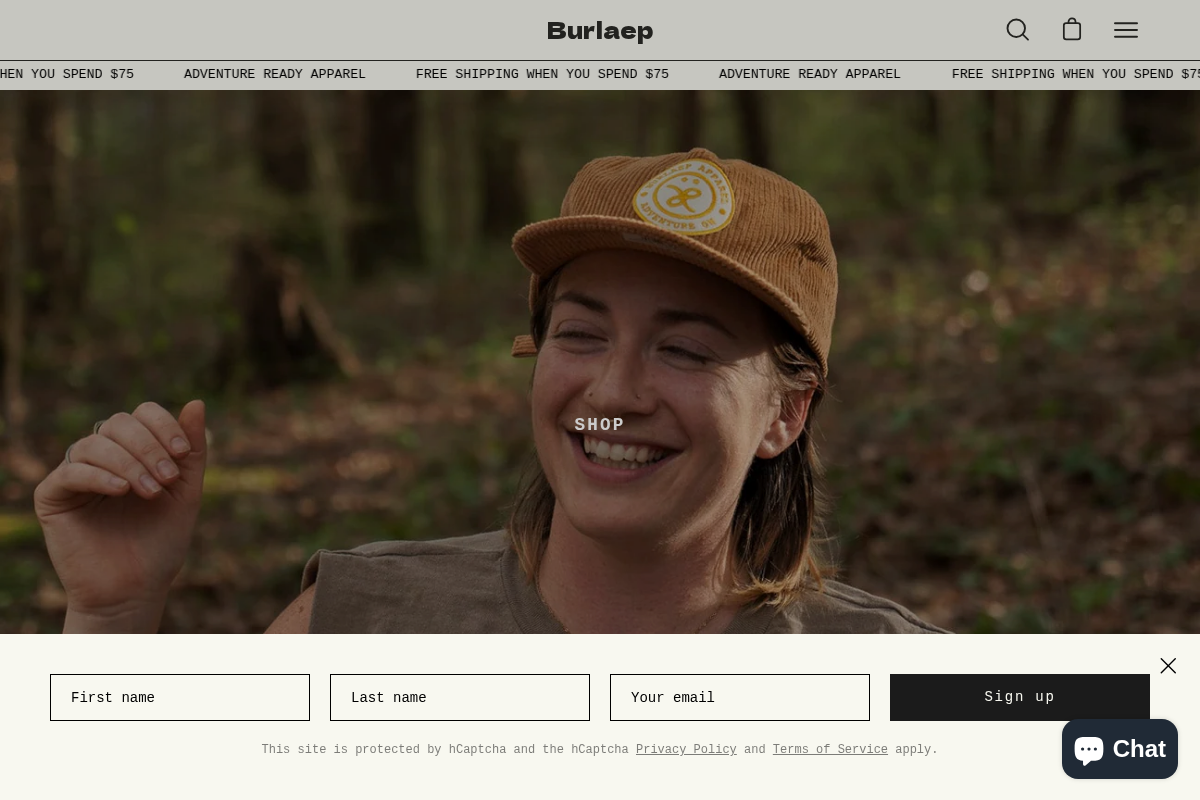The width and height of the screenshot is (1200, 800).
Task: Click the First name input field
Action: (180, 697)
